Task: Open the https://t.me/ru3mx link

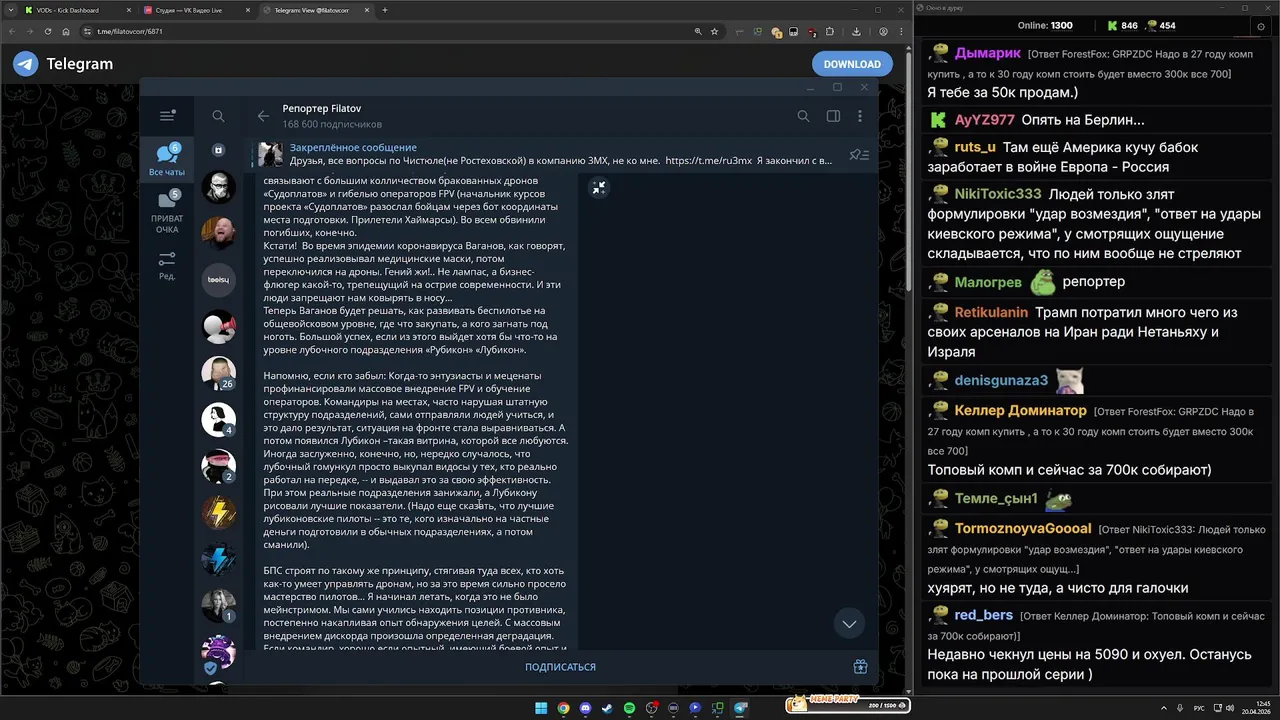Action: [x=708, y=160]
